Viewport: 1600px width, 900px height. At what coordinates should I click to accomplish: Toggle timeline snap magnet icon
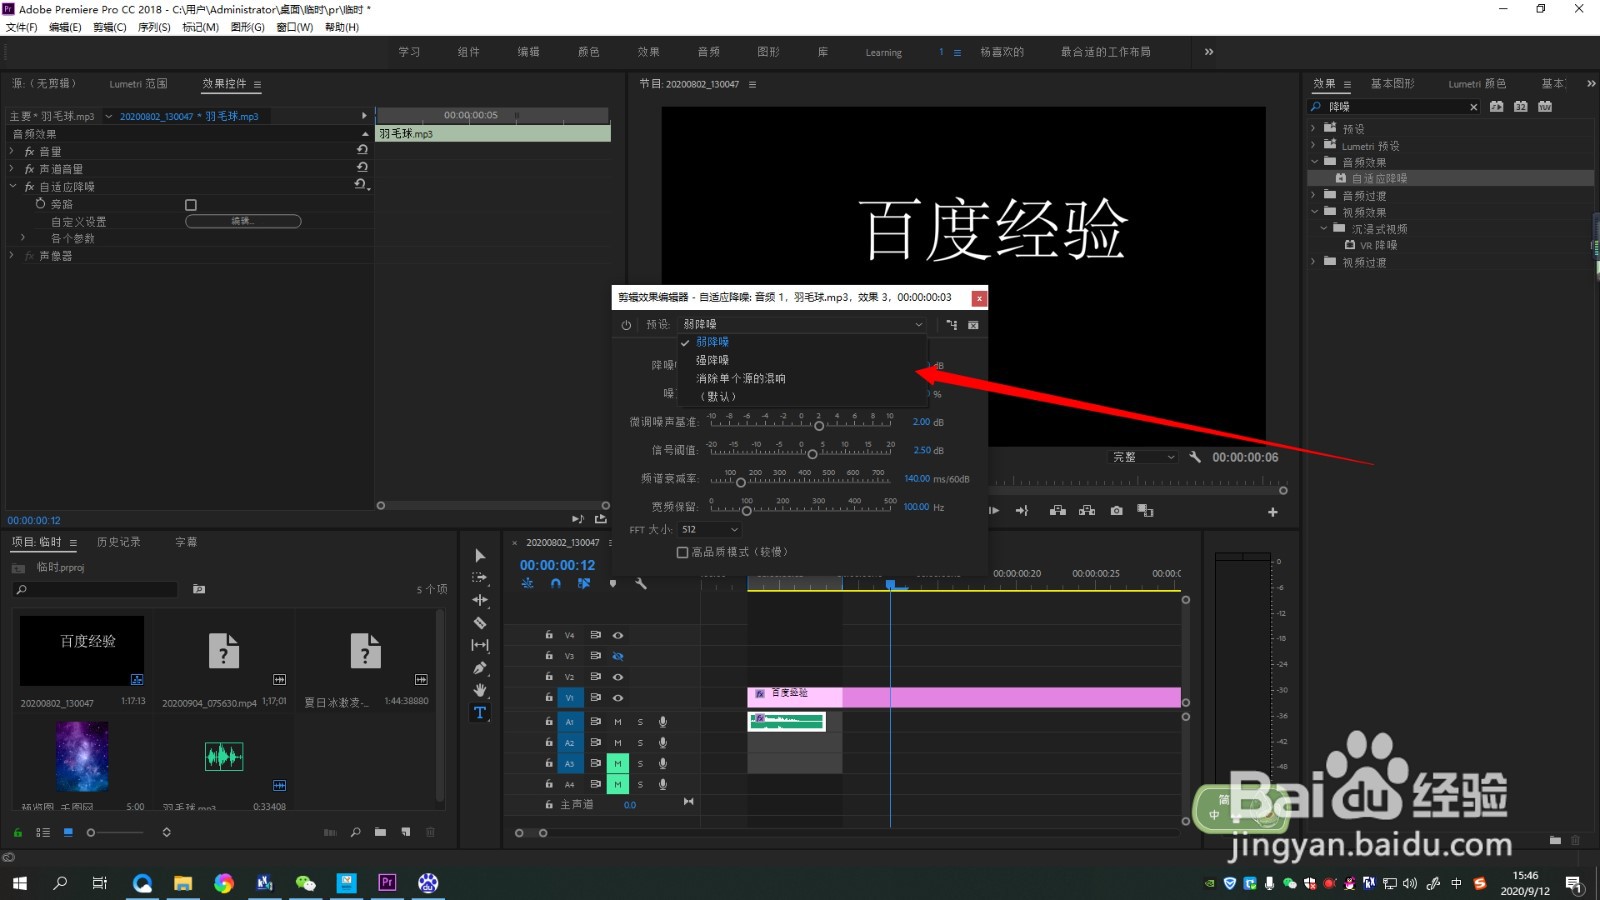[555, 583]
